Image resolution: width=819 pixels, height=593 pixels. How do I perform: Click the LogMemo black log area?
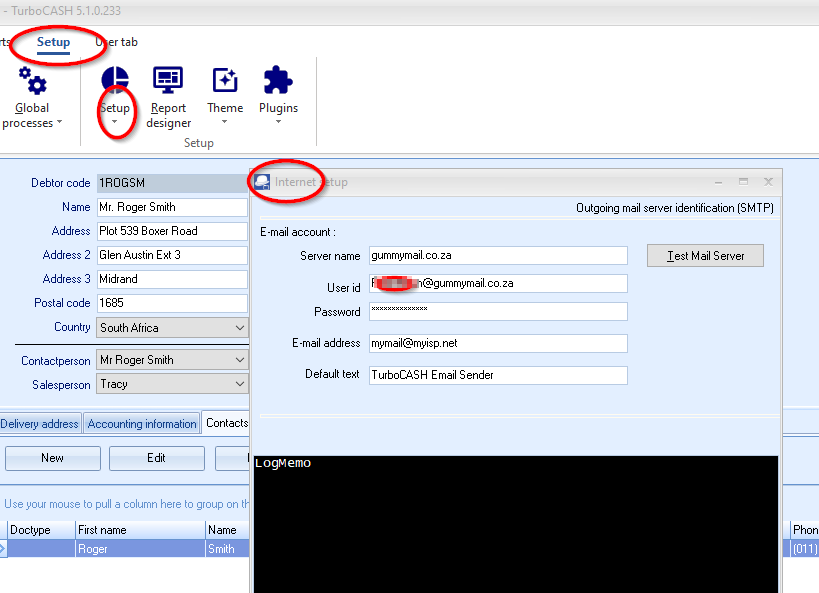point(516,524)
